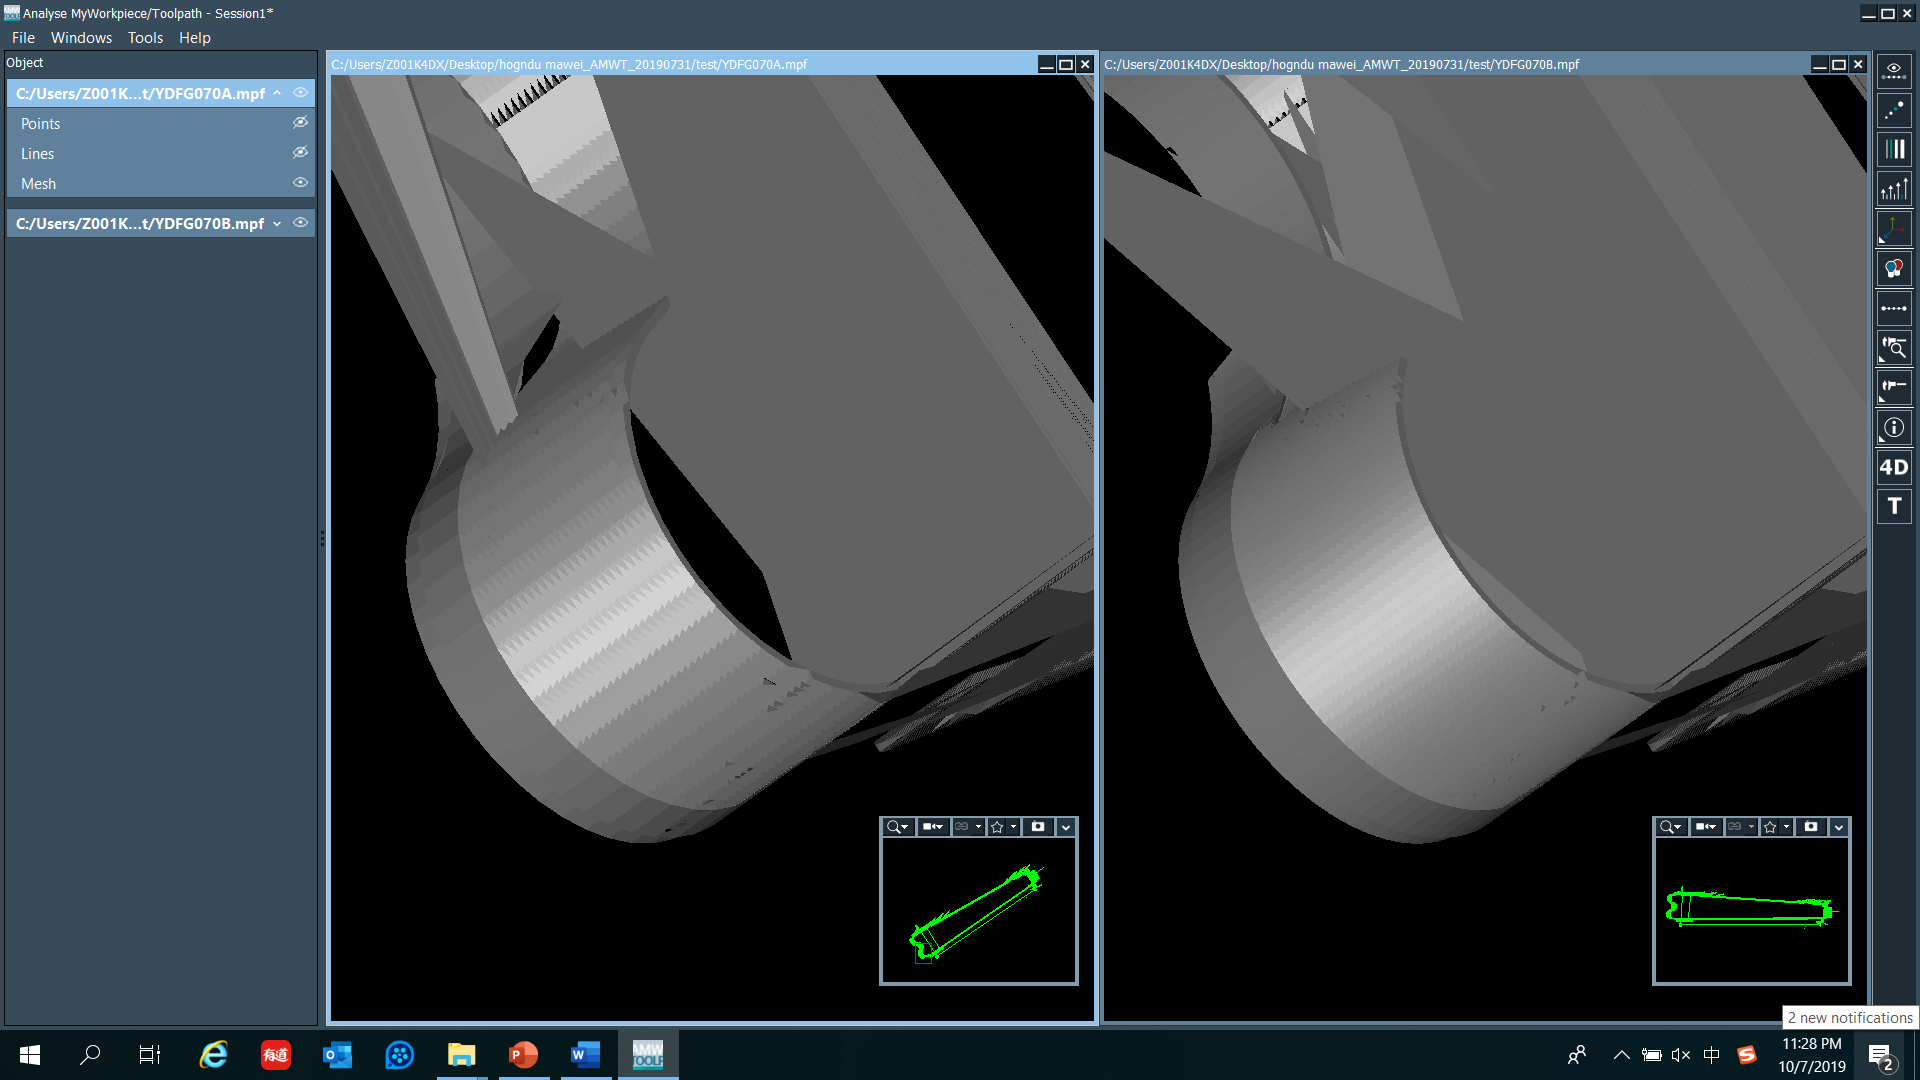Viewport: 1920px width, 1080px height.
Task: Click the 2 new notifications popup
Action: (x=1850, y=1018)
